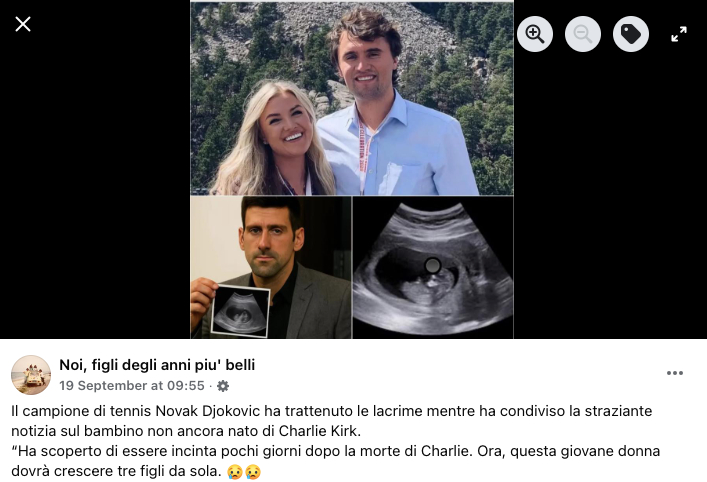The width and height of the screenshot is (707, 482).
Task: Click the small ultrasound print held in hand
Action: pos(240,311)
